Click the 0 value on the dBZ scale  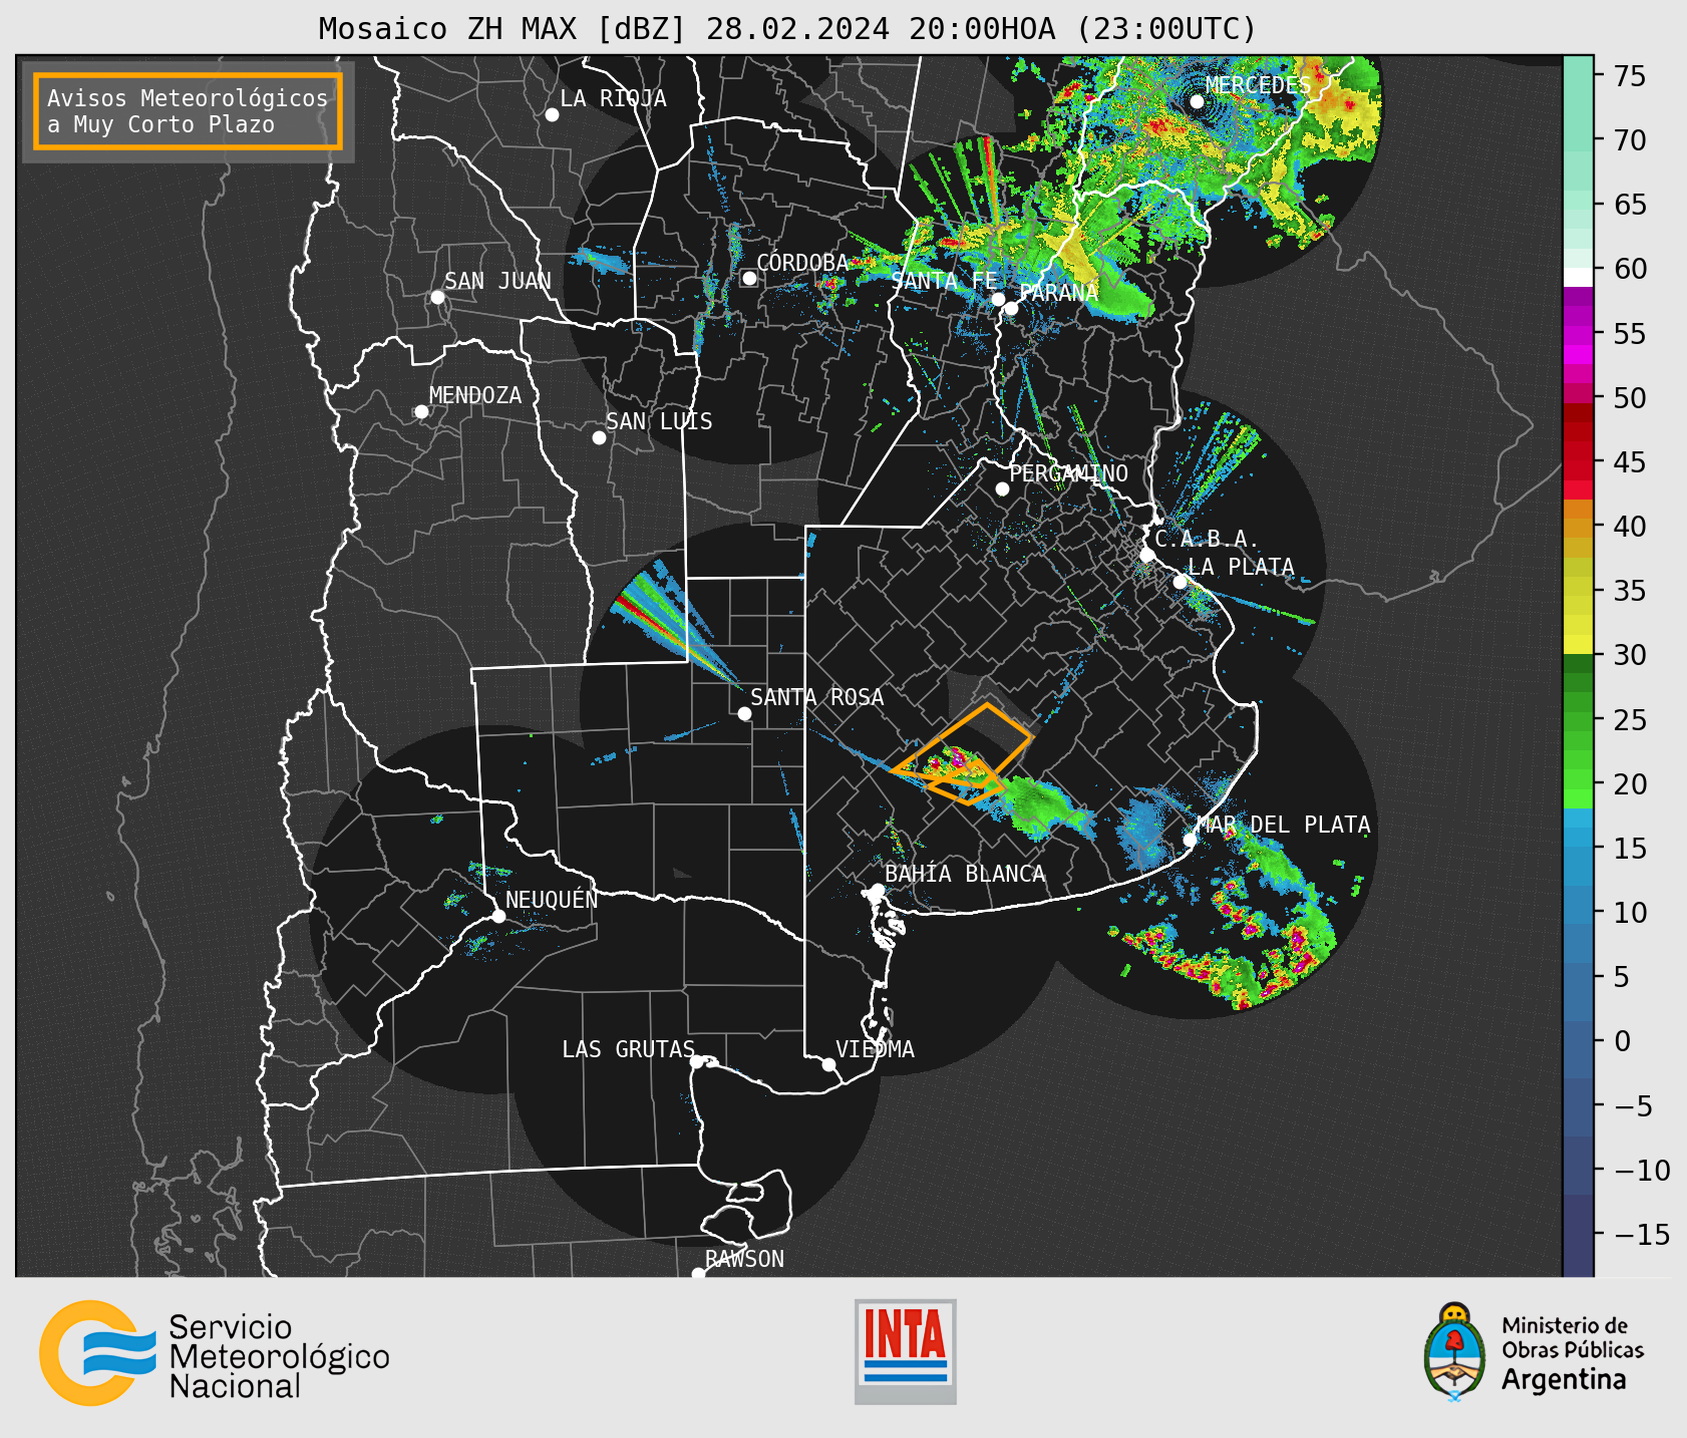pos(1622,1041)
